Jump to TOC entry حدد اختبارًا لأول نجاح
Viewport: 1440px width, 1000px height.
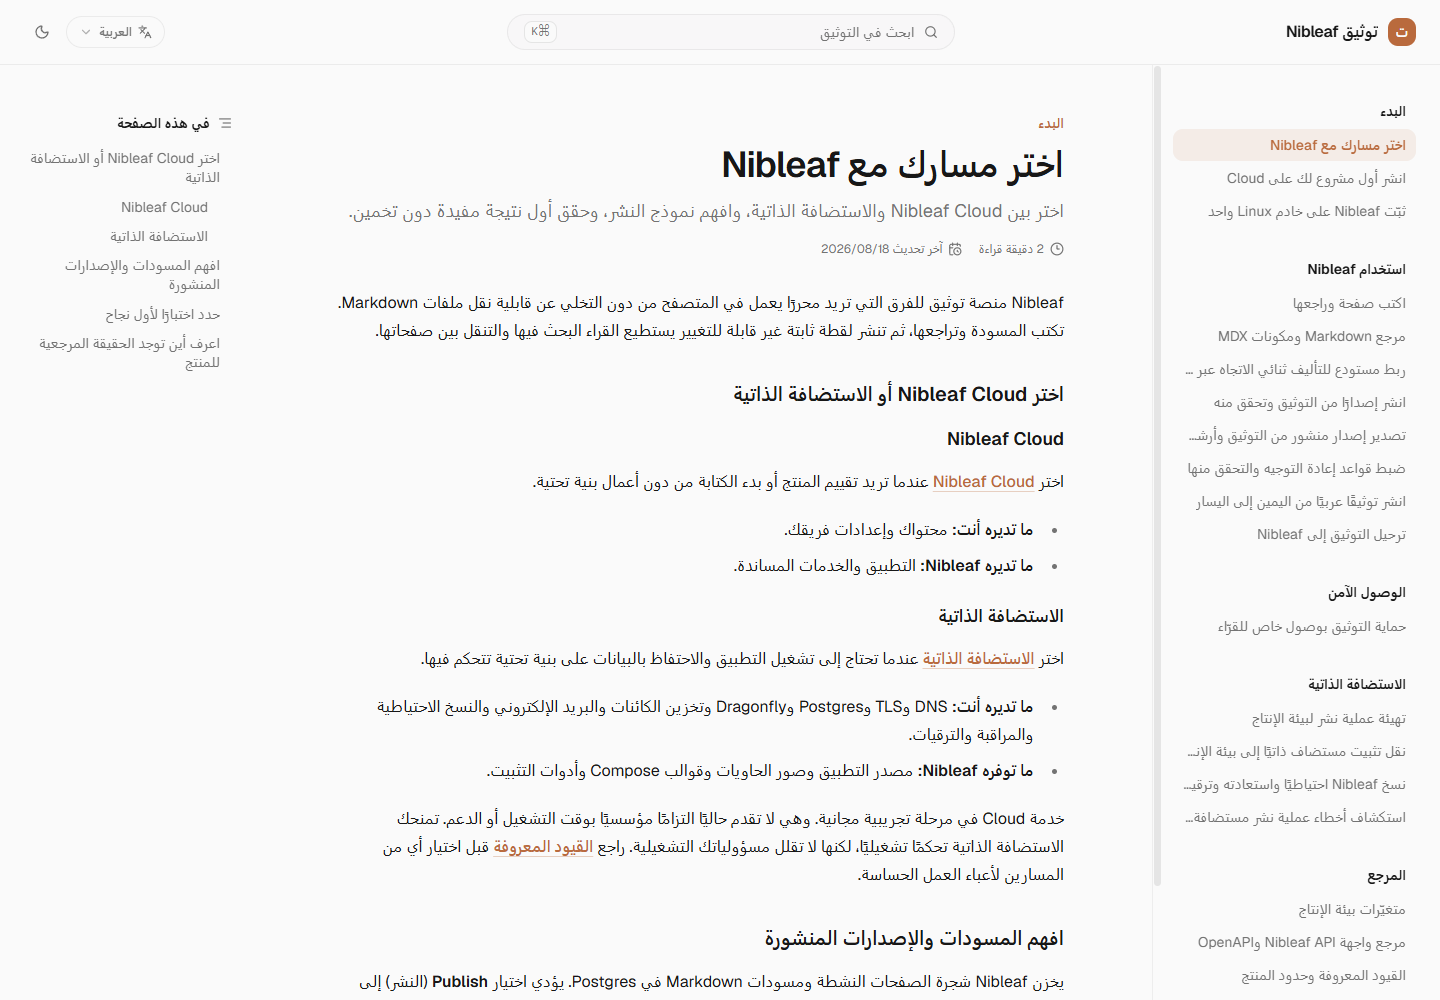point(162,314)
